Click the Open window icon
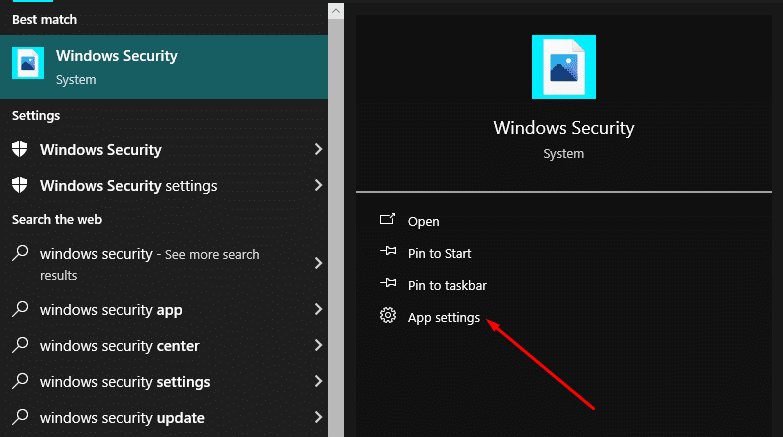 [388, 219]
